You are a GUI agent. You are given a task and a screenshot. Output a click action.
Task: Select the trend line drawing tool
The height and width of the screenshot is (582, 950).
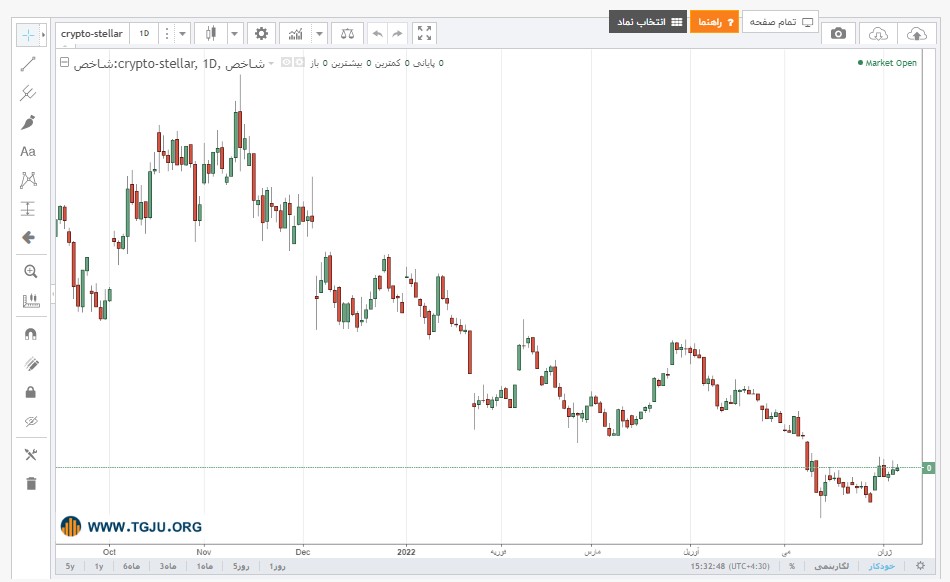click(28, 64)
